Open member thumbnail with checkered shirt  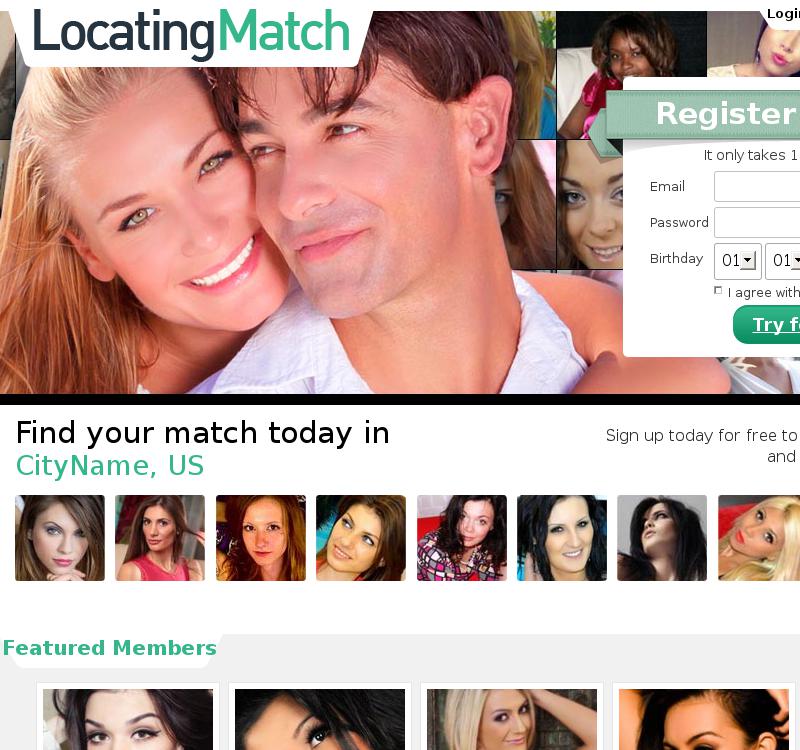pos(462,538)
